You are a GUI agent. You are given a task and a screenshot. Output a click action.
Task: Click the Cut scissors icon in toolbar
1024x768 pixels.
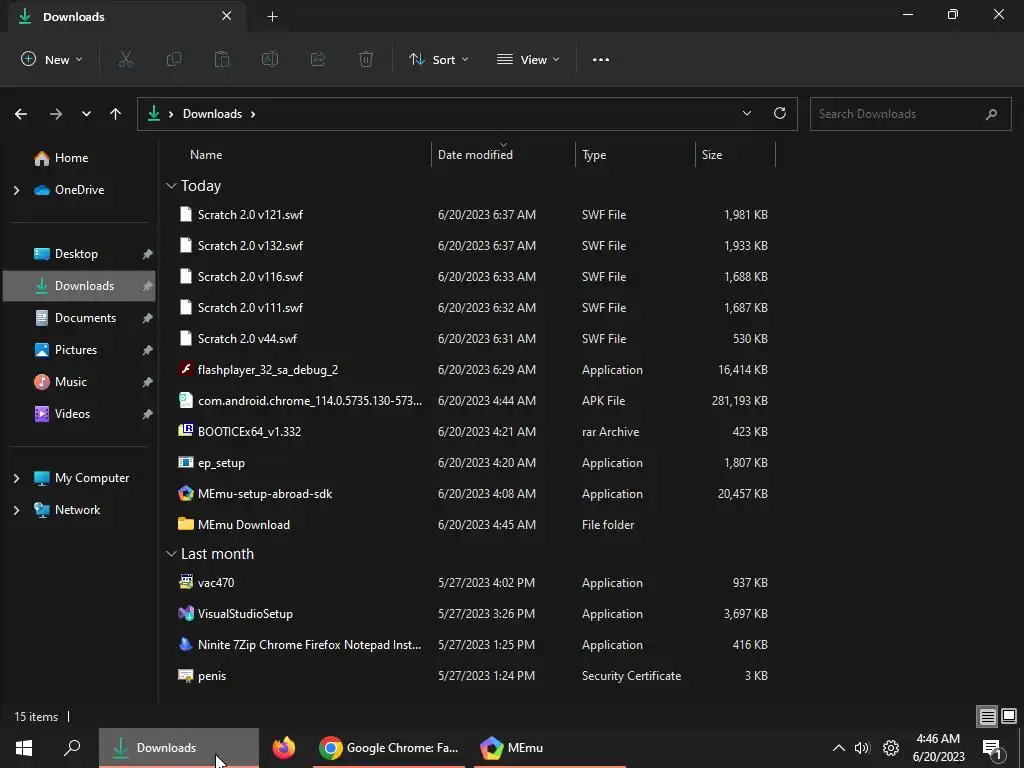[125, 59]
